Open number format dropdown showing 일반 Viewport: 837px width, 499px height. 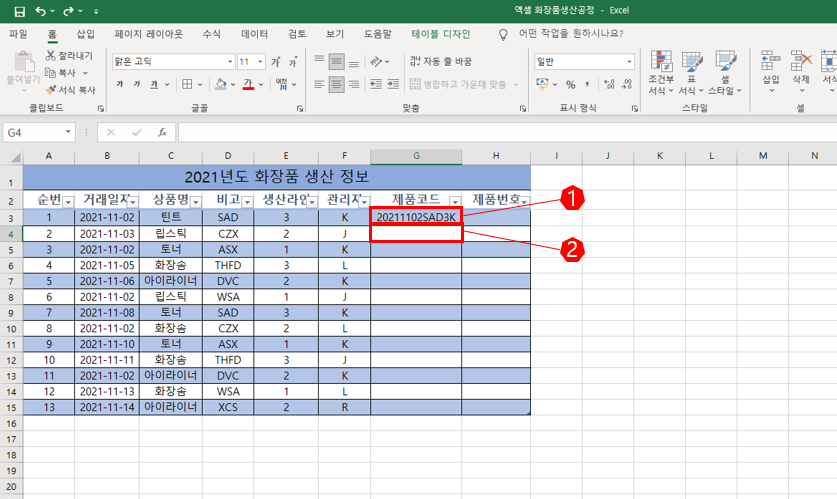coord(629,62)
